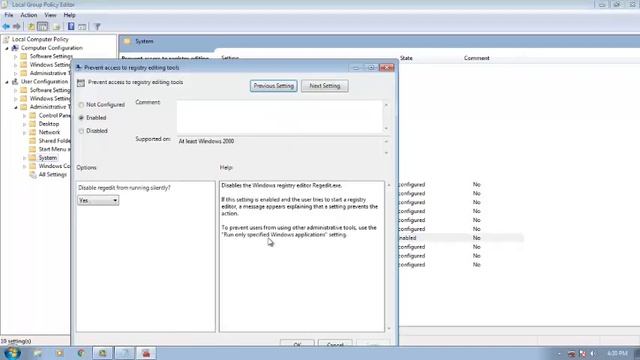Open the Windows Start orb
Viewport: 640px width, 360px height.
pyautogui.click(x=12, y=353)
